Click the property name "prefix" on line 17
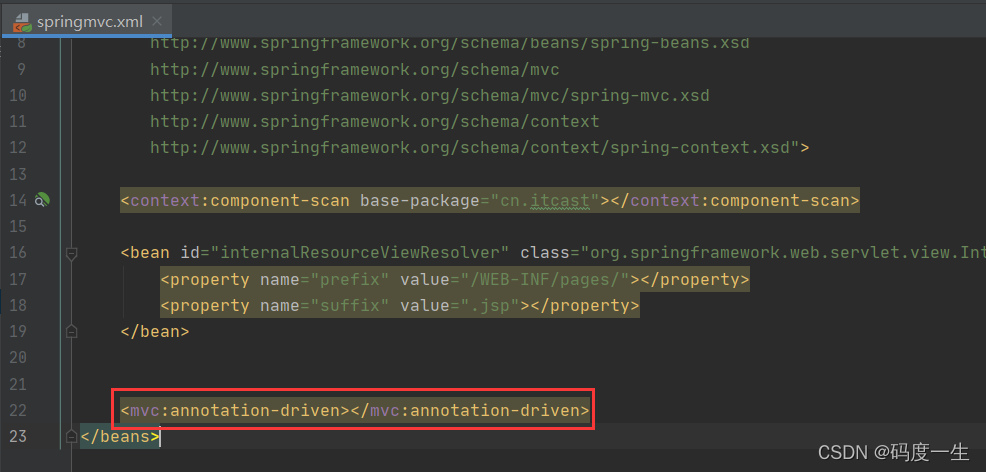Viewport: 986px width, 472px height. coord(350,279)
